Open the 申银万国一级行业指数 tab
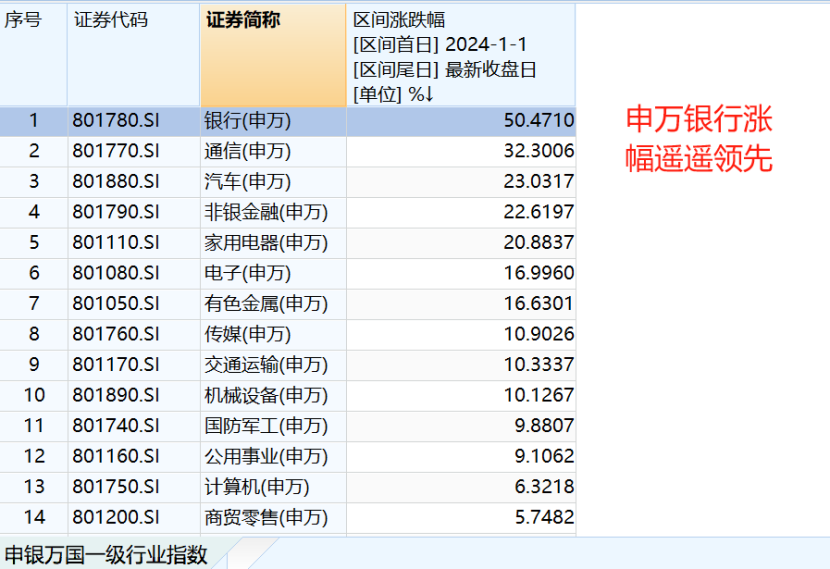The image size is (830, 569). [x=106, y=555]
